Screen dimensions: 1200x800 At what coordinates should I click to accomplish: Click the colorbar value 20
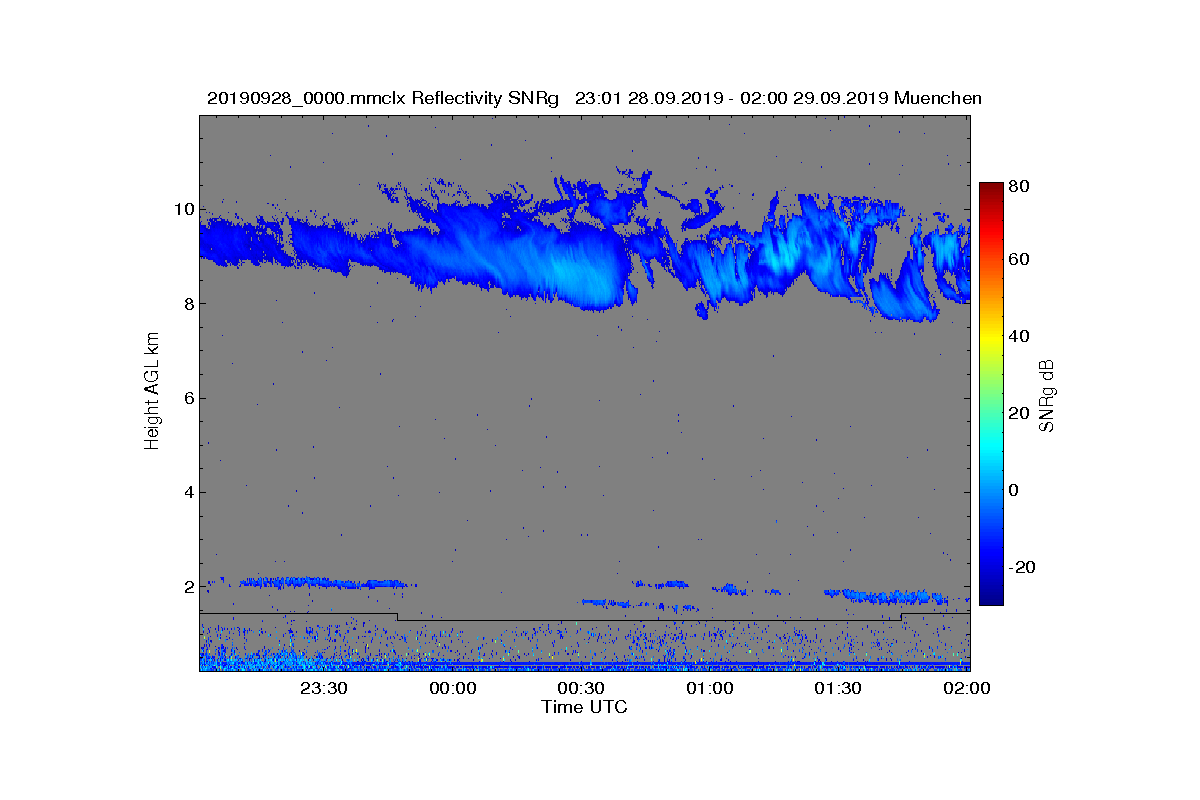click(x=1020, y=413)
